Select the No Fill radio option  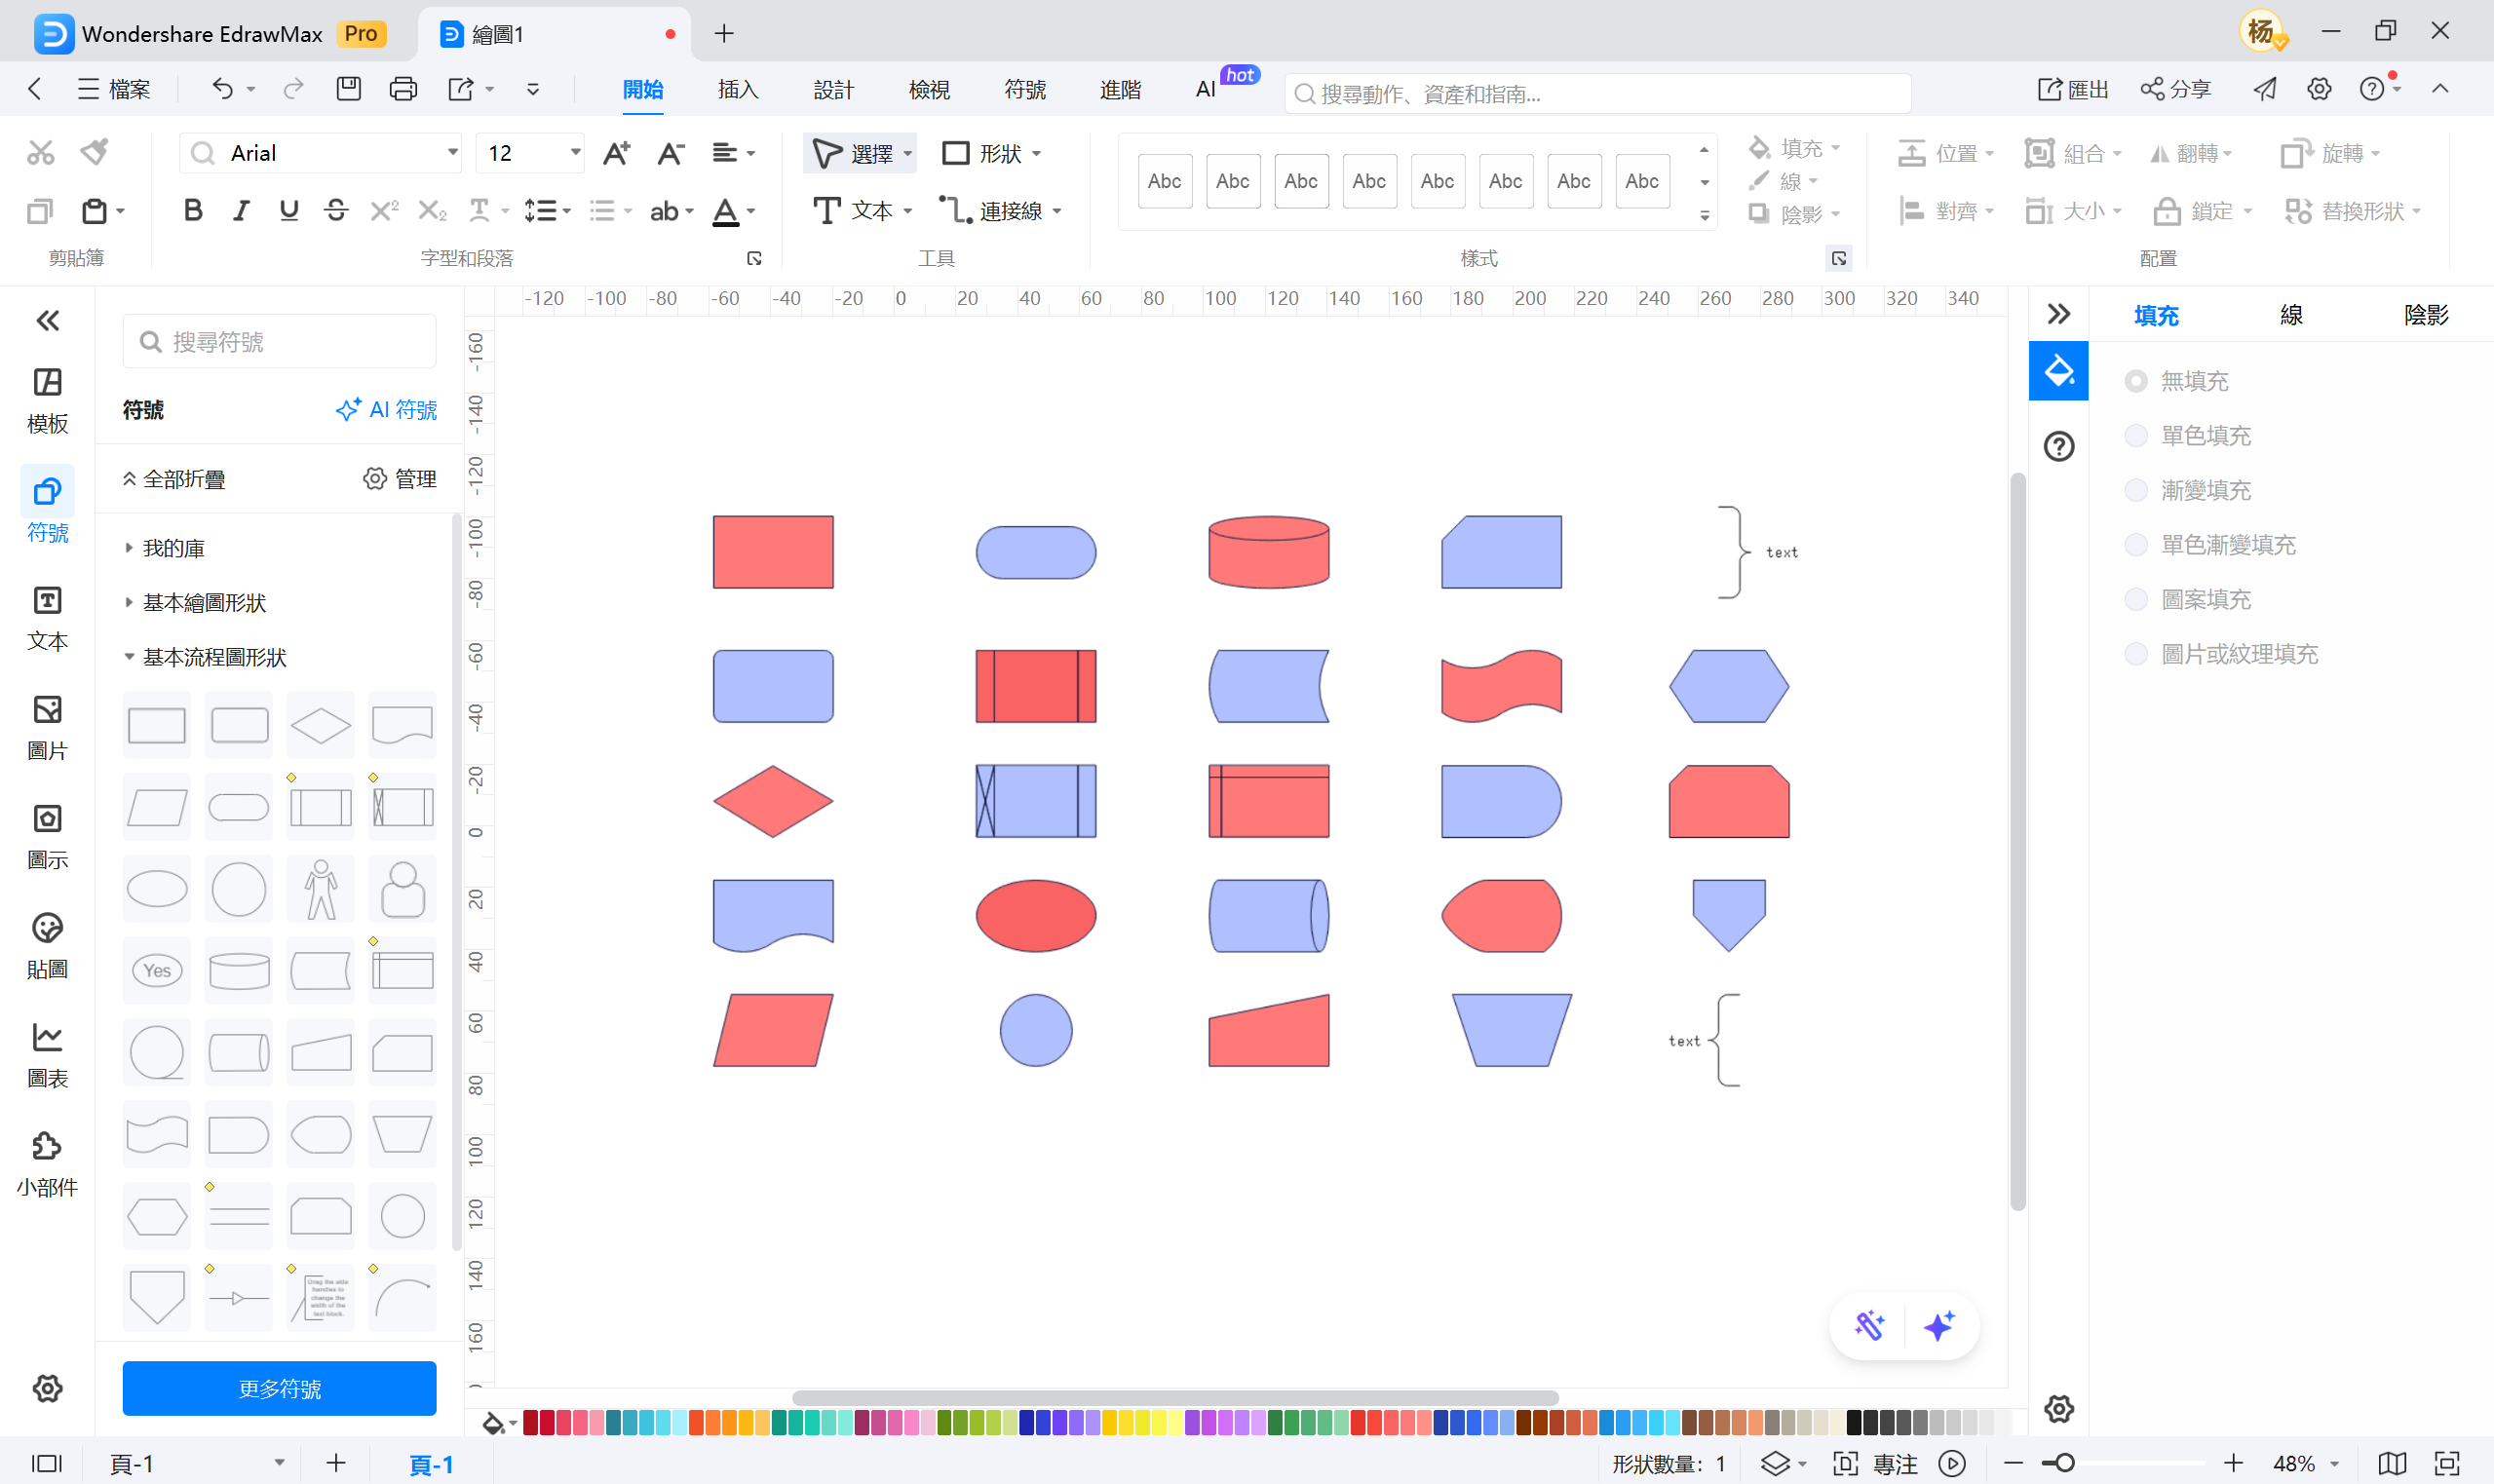tap(2136, 381)
